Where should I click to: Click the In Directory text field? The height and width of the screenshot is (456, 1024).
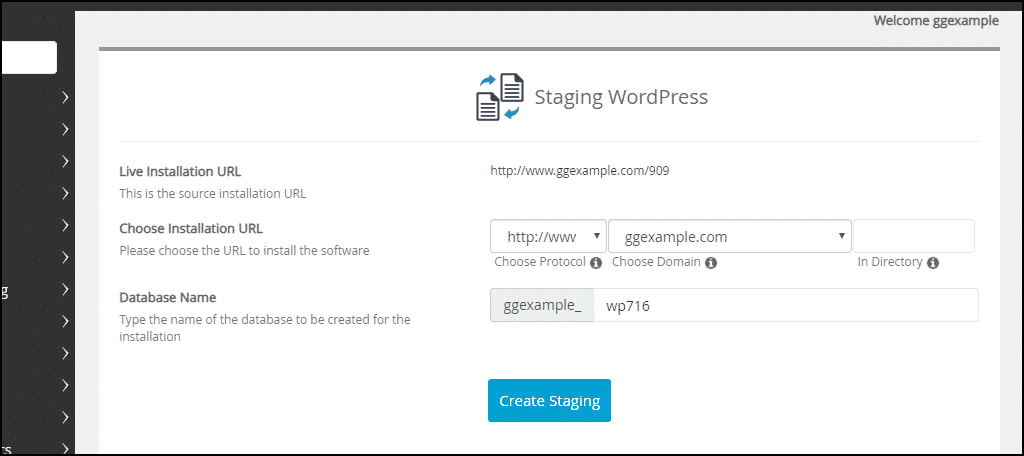click(x=914, y=237)
